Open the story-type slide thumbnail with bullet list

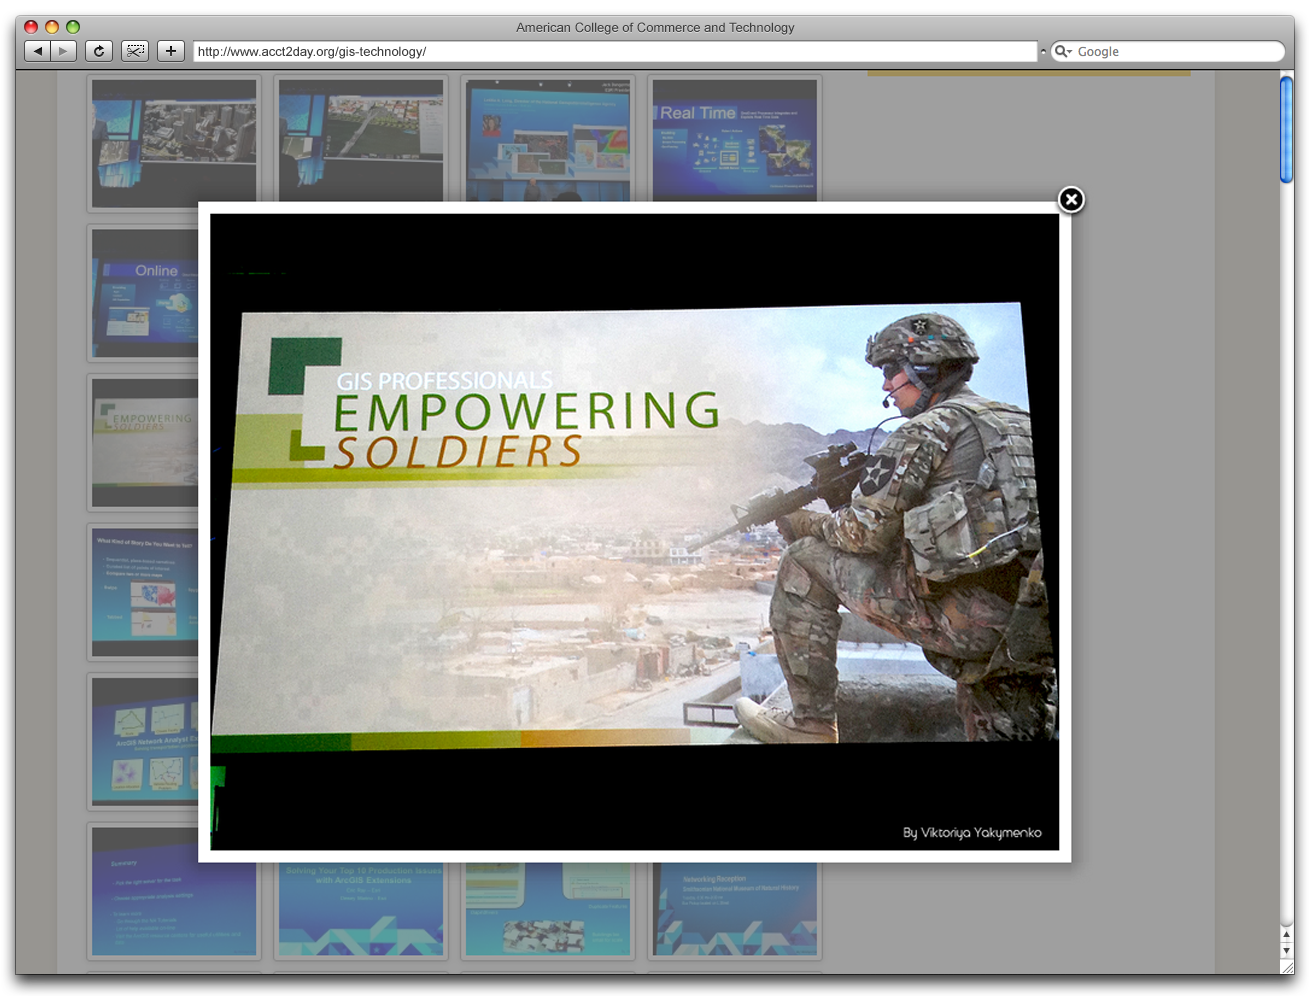click(x=144, y=592)
